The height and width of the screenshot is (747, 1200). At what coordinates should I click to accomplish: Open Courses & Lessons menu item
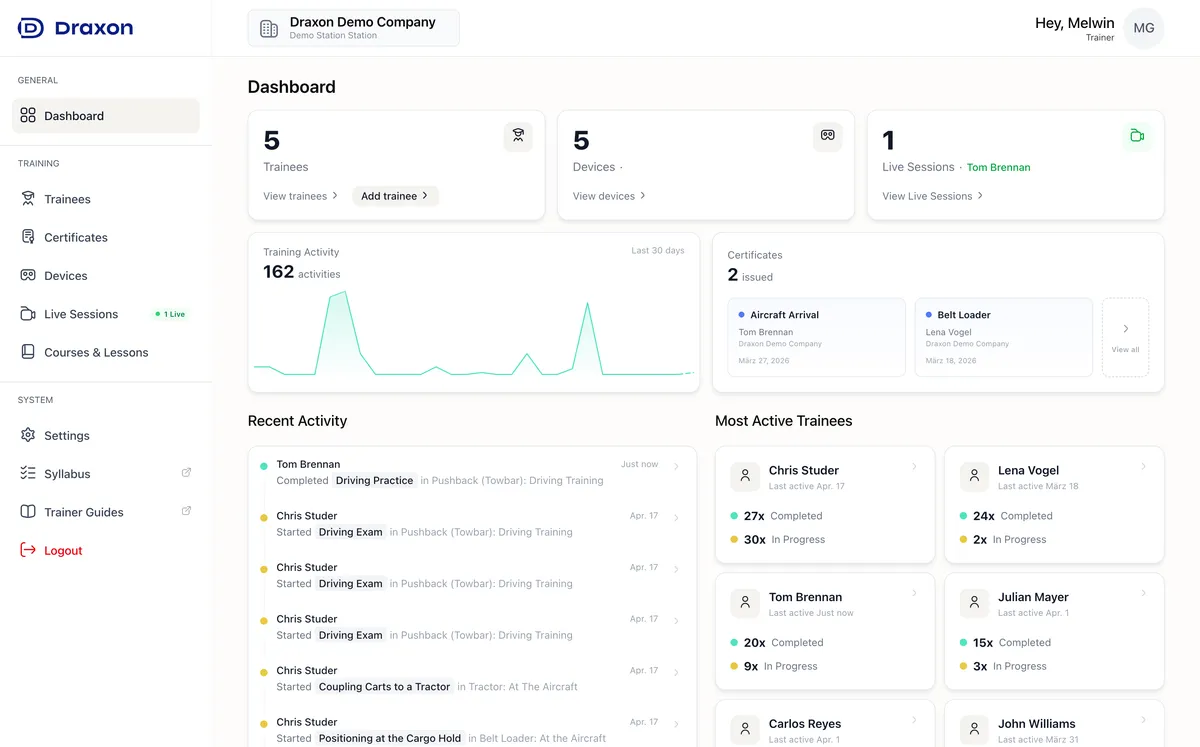[106, 352]
